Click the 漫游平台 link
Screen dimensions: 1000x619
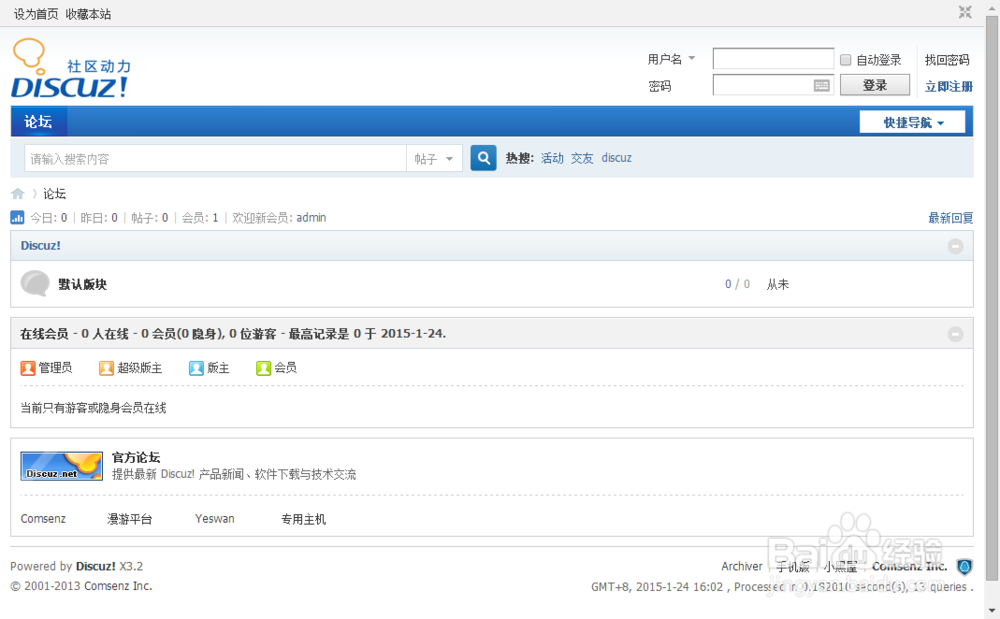coord(129,519)
